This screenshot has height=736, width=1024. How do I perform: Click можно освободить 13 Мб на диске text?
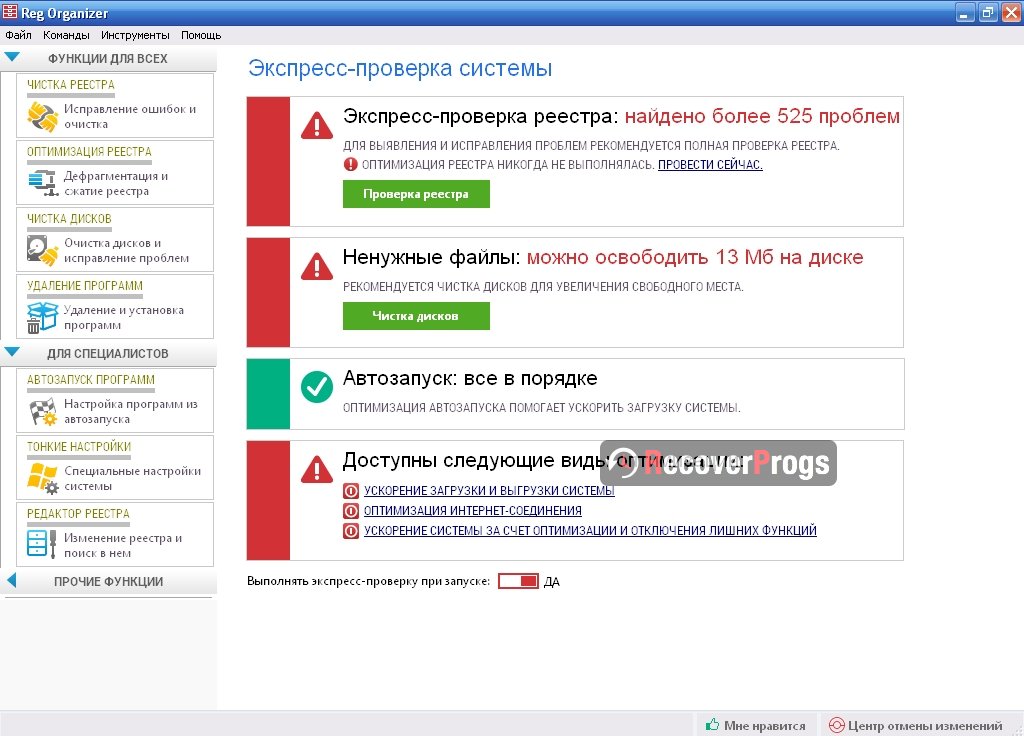tap(695, 257)
